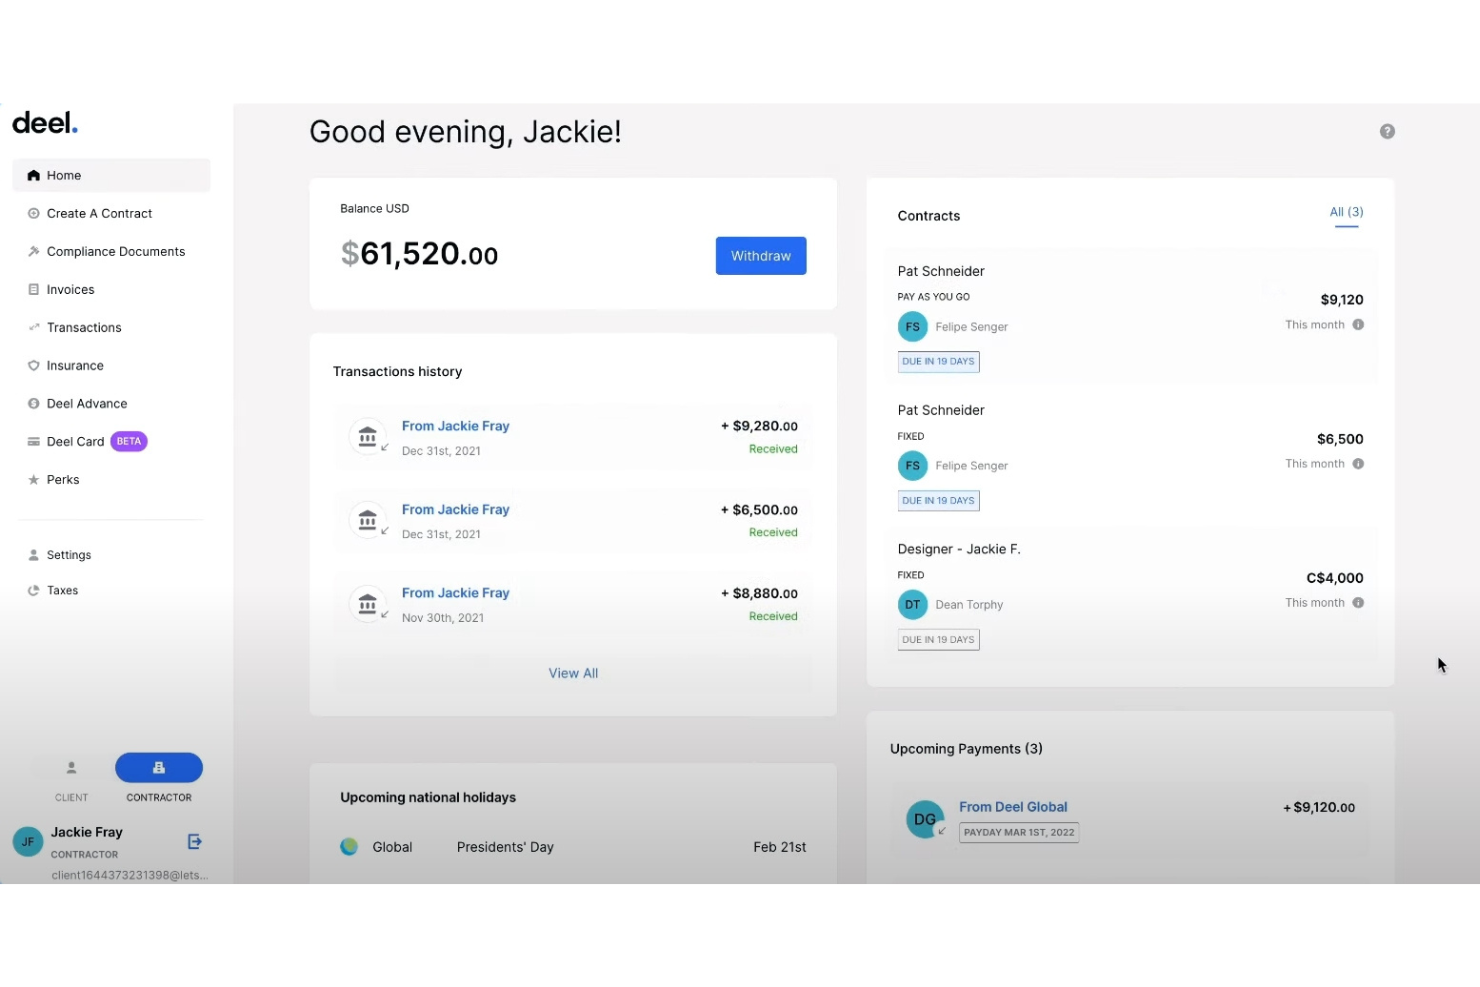This screenshot has height=987, width=1480.
Task: Click the Global globe icon under holidays
Action: click(x=349, y=847)
